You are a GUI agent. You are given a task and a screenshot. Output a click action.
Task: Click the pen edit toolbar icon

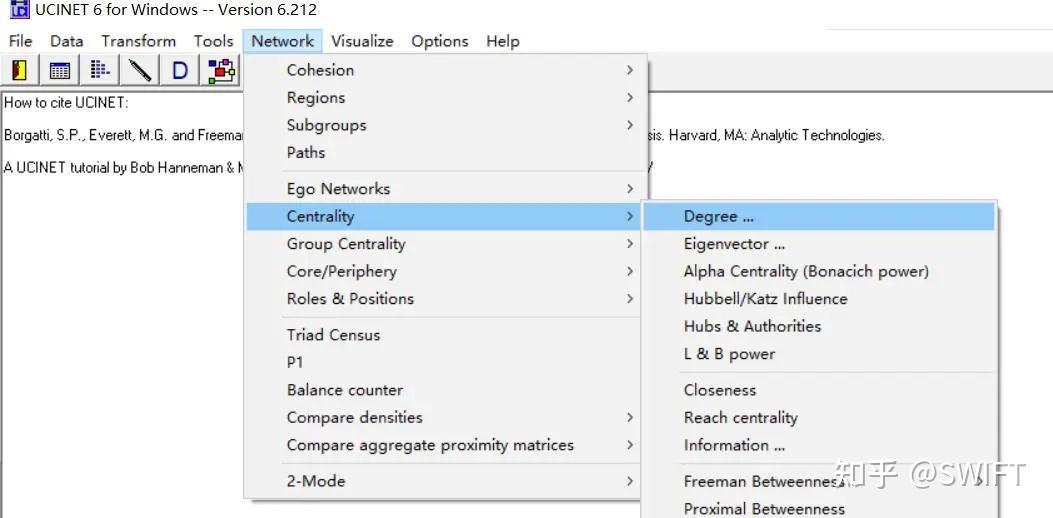point(140,70)
